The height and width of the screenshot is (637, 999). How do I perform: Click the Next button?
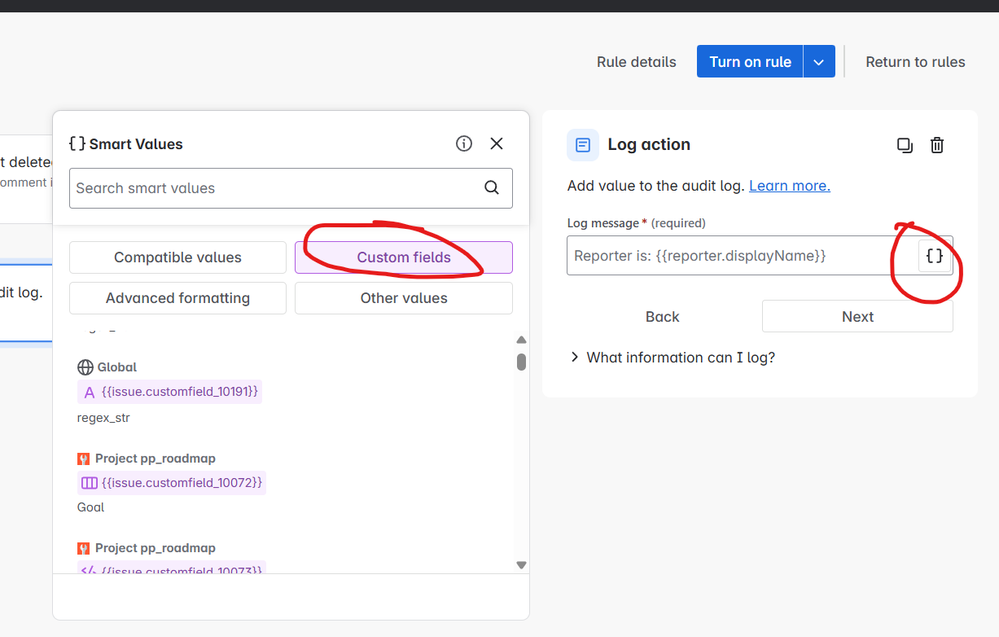pyautogui.click(x=858, y=317)
